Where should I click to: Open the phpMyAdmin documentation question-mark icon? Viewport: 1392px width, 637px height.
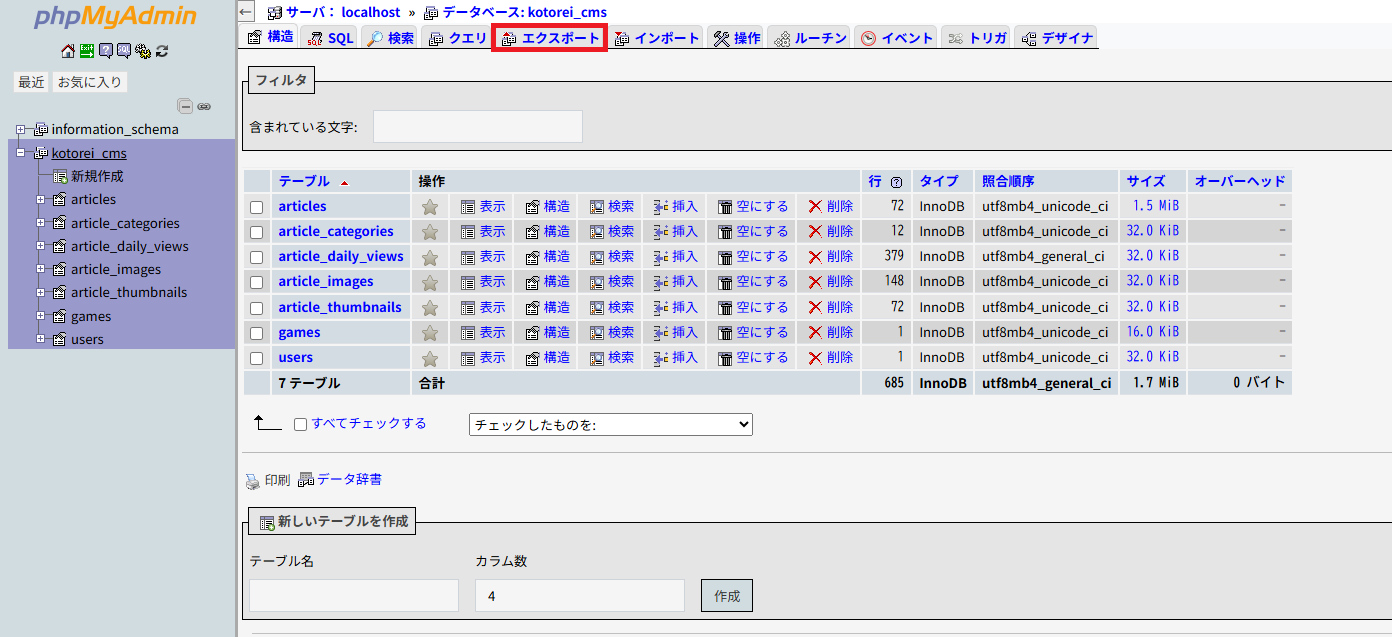tap(105, 51)
